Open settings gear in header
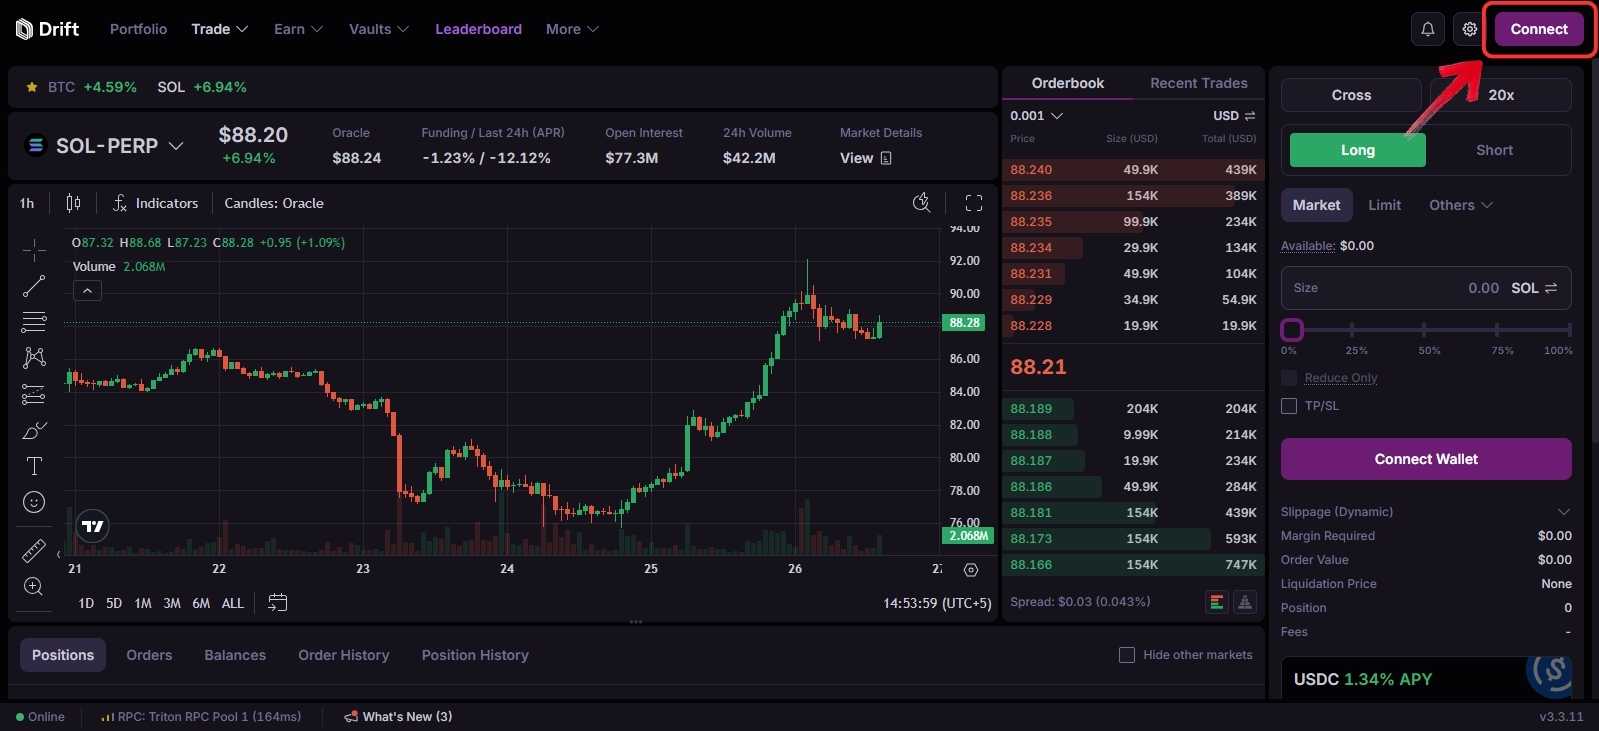 1469,29
